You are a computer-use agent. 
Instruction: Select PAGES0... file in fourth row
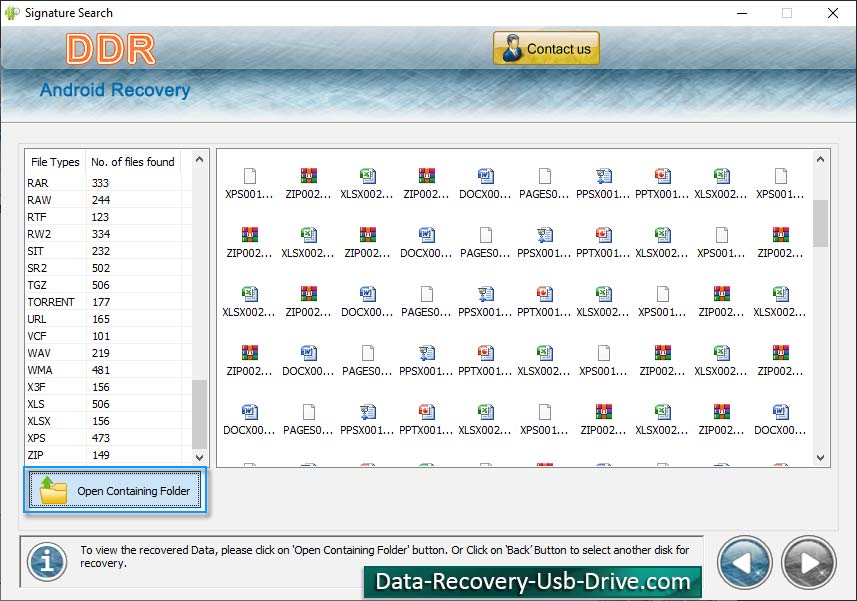tap(367, 361)
